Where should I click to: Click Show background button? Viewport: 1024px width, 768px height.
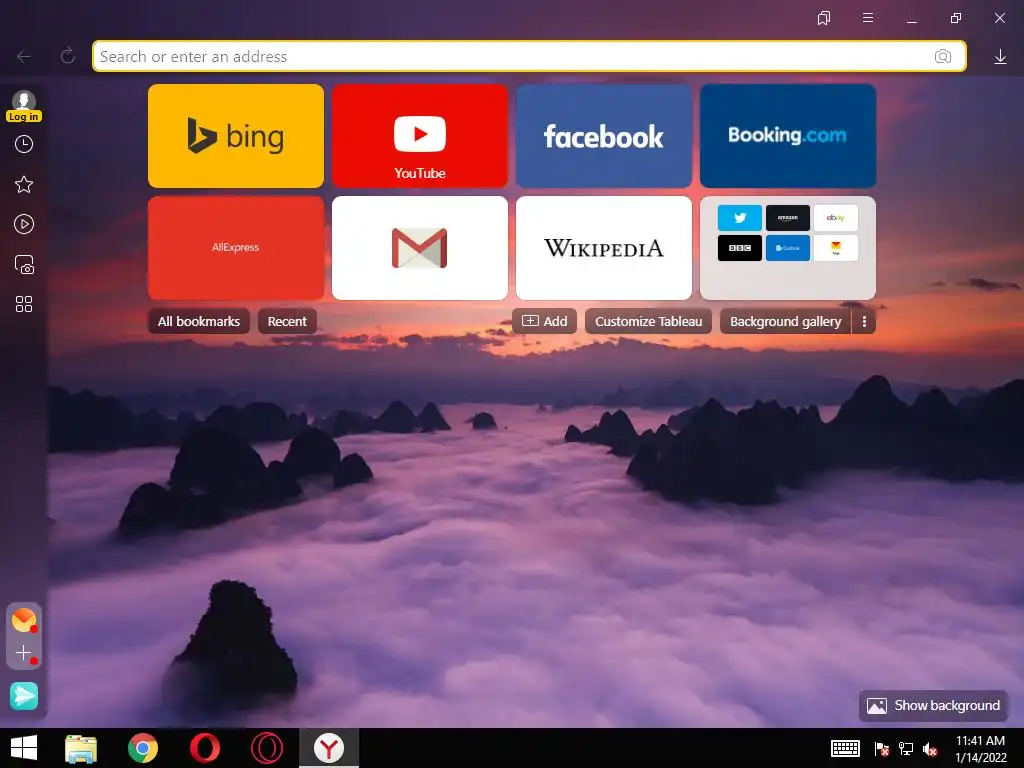(933, 705)
